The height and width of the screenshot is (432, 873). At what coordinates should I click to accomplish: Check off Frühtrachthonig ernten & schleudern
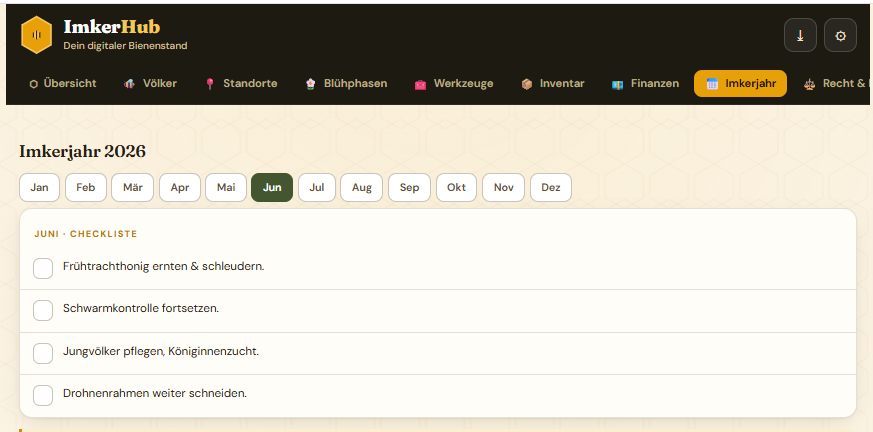coord(43,268)
